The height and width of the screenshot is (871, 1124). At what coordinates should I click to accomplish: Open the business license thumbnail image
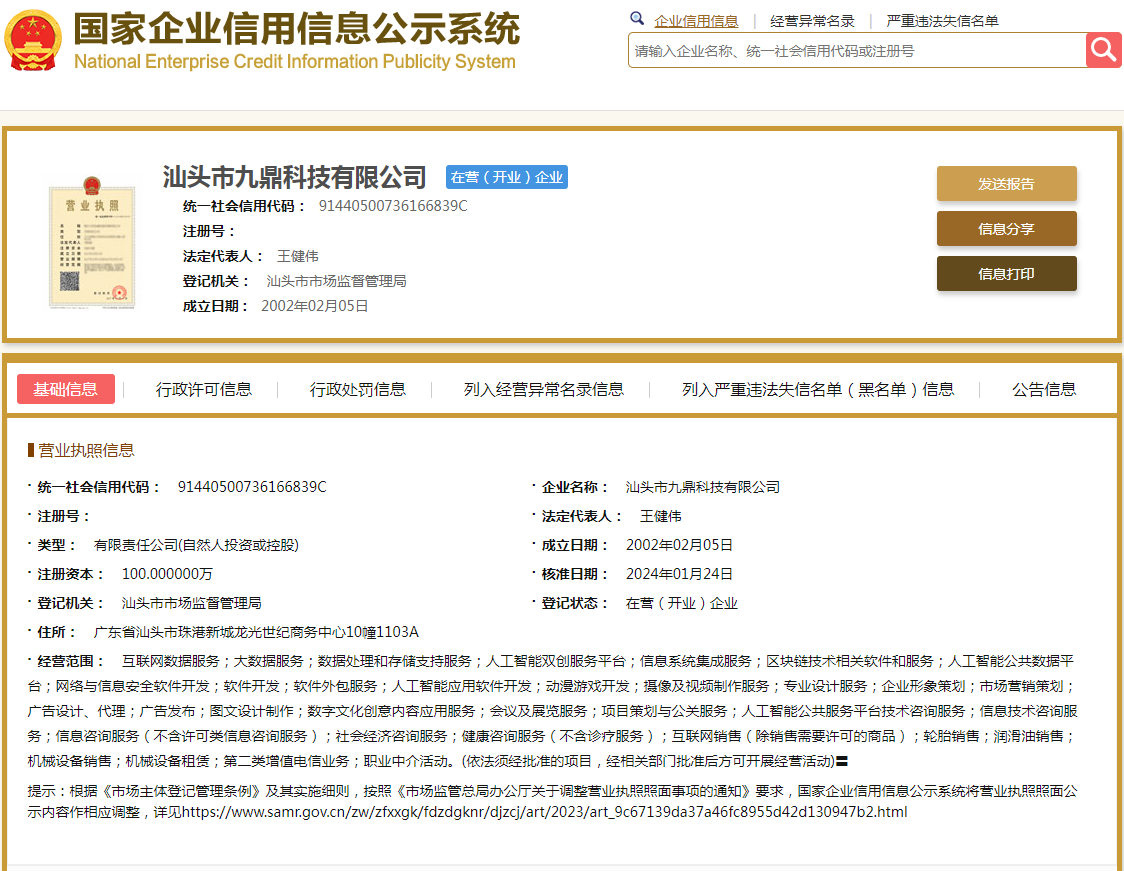point(91,237)
